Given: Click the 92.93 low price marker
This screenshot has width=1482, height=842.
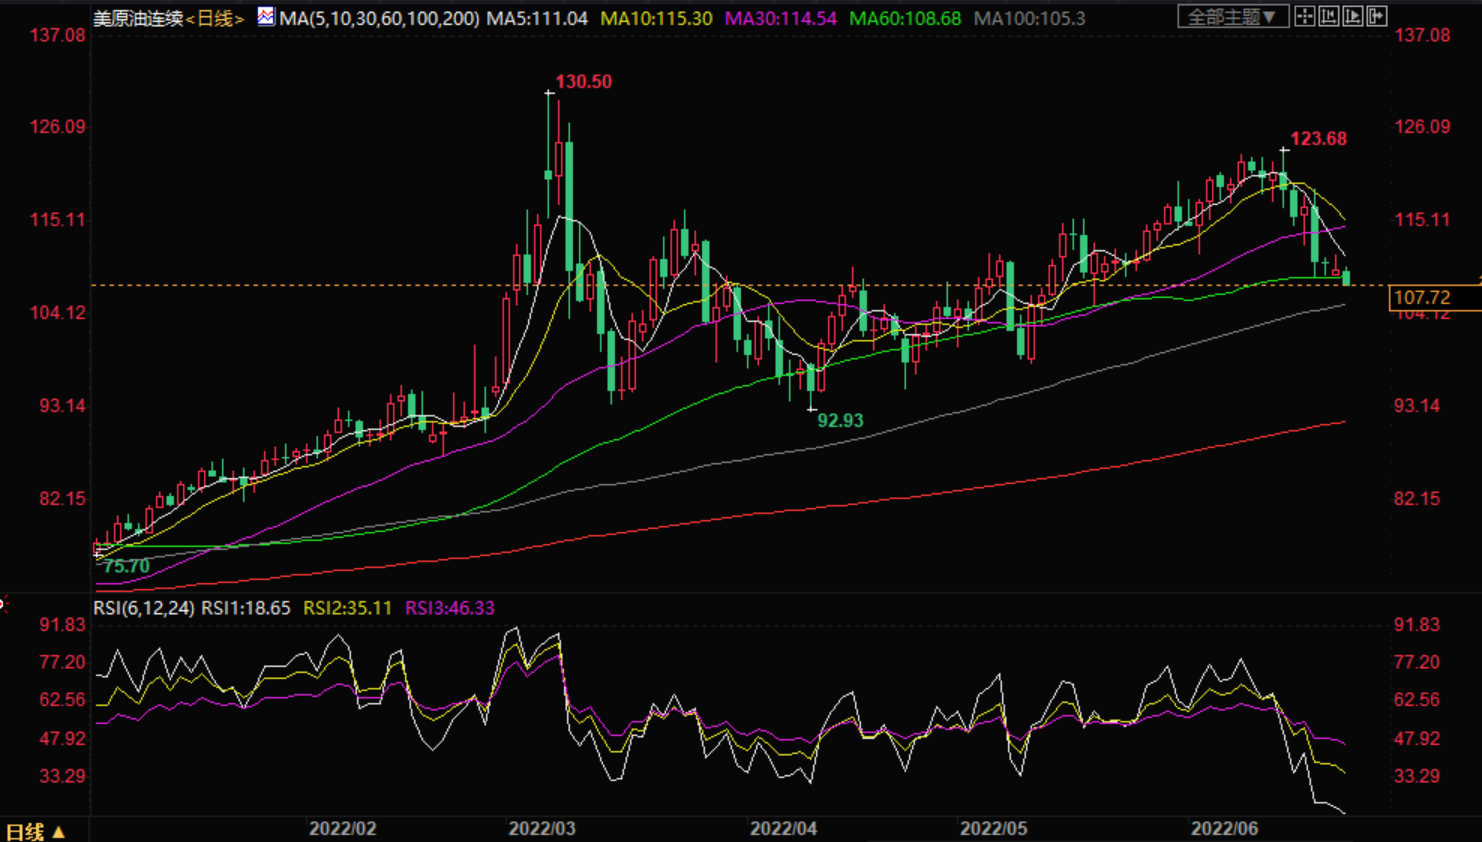Looking at the screenshot, I should click(840, 421).
